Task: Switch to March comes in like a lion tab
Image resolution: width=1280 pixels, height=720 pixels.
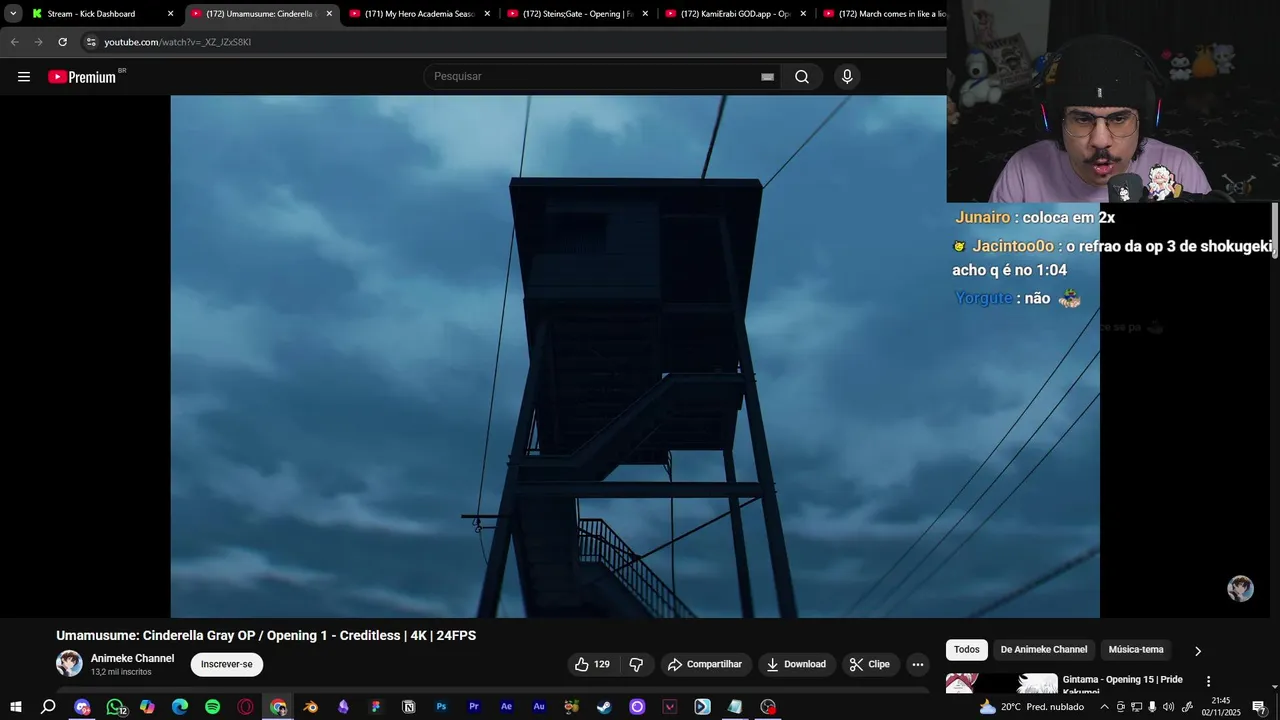Action: [x=884, y=14]
